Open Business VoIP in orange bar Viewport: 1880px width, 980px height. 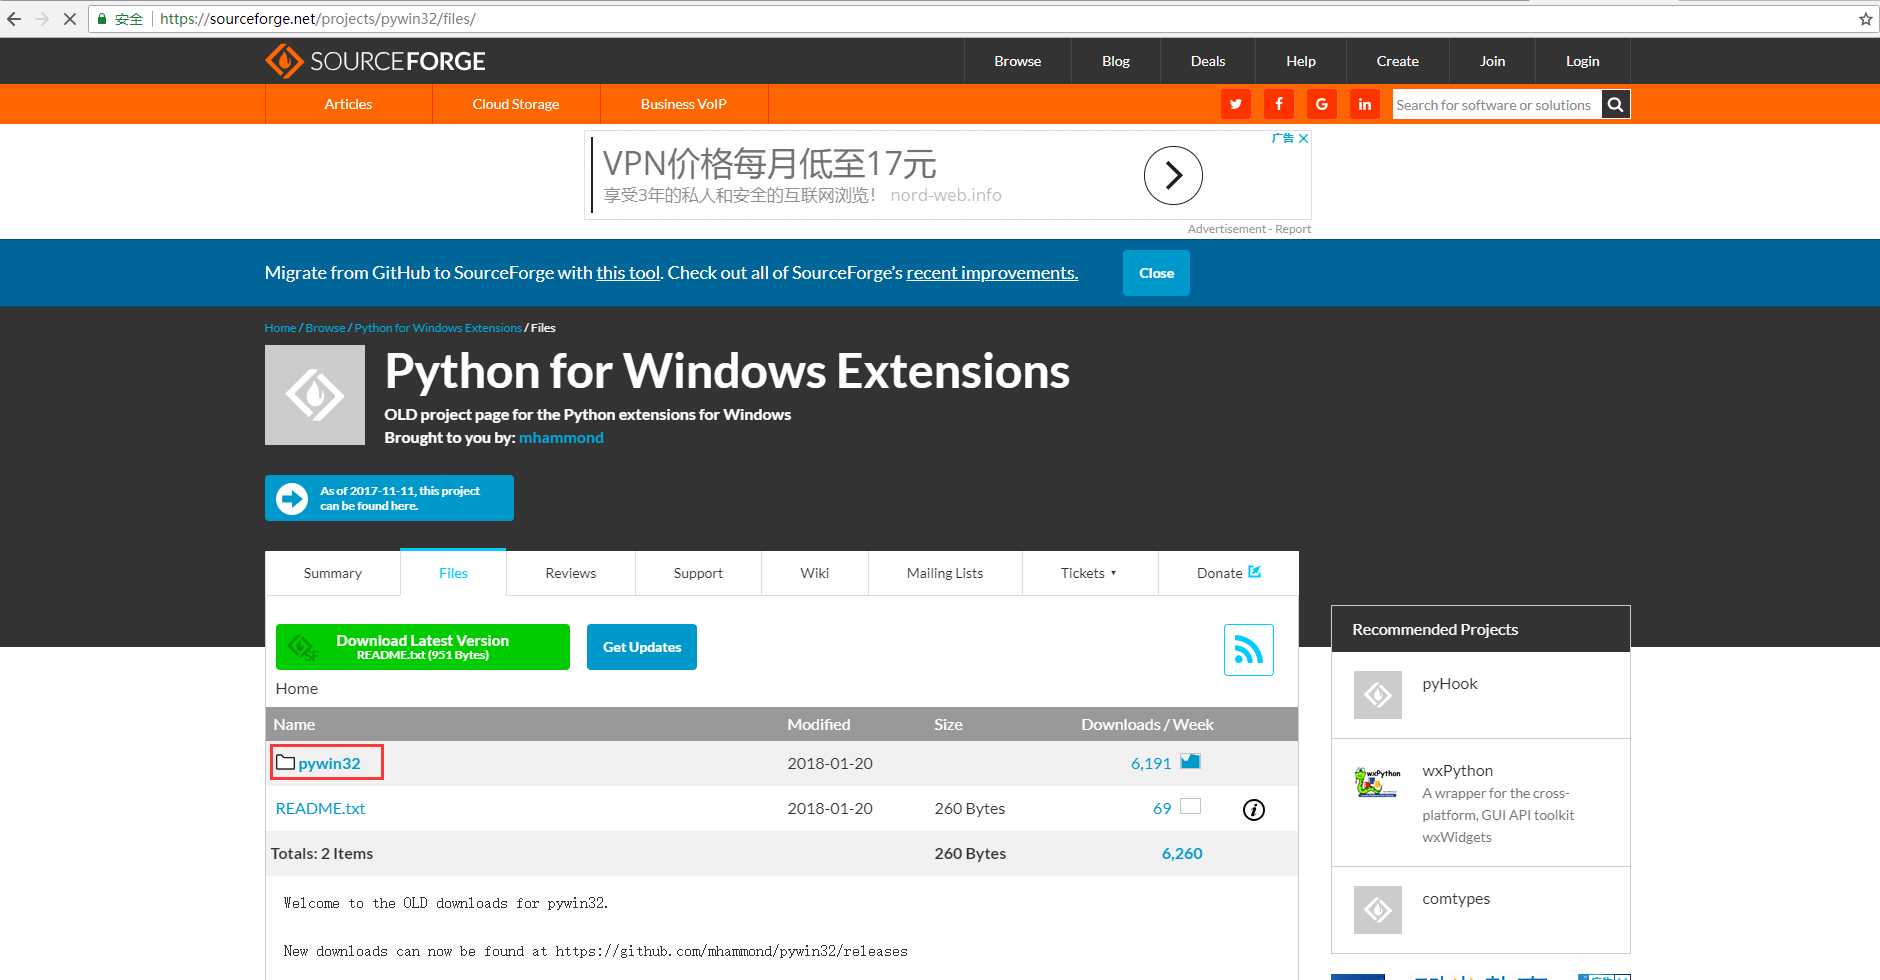(x=683, y=104)
